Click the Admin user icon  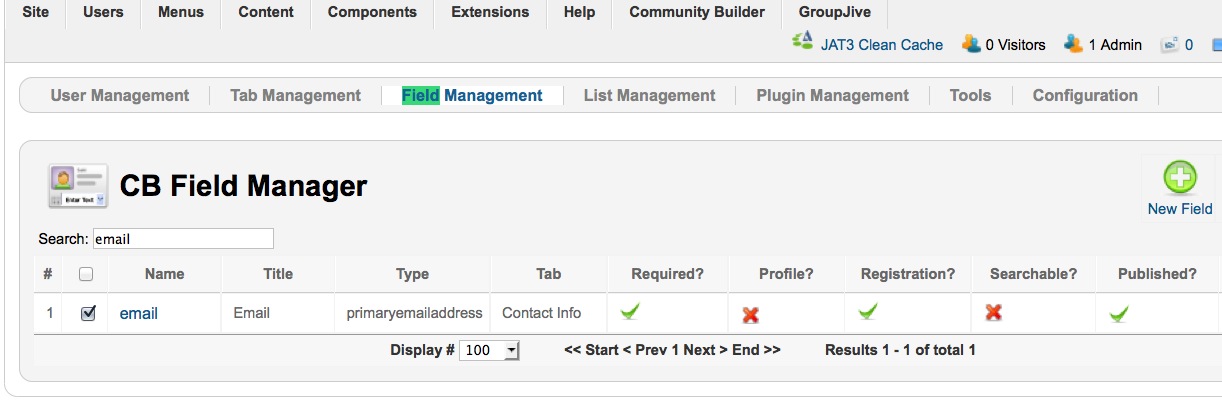coord(1074,44)
